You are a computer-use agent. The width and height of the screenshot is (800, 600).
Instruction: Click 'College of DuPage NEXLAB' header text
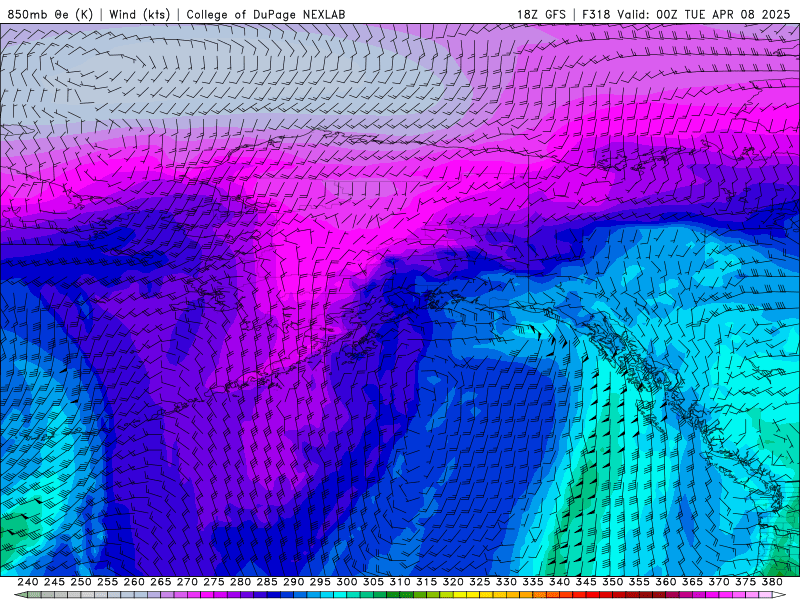pyautogui.click(x=266, y=14)
